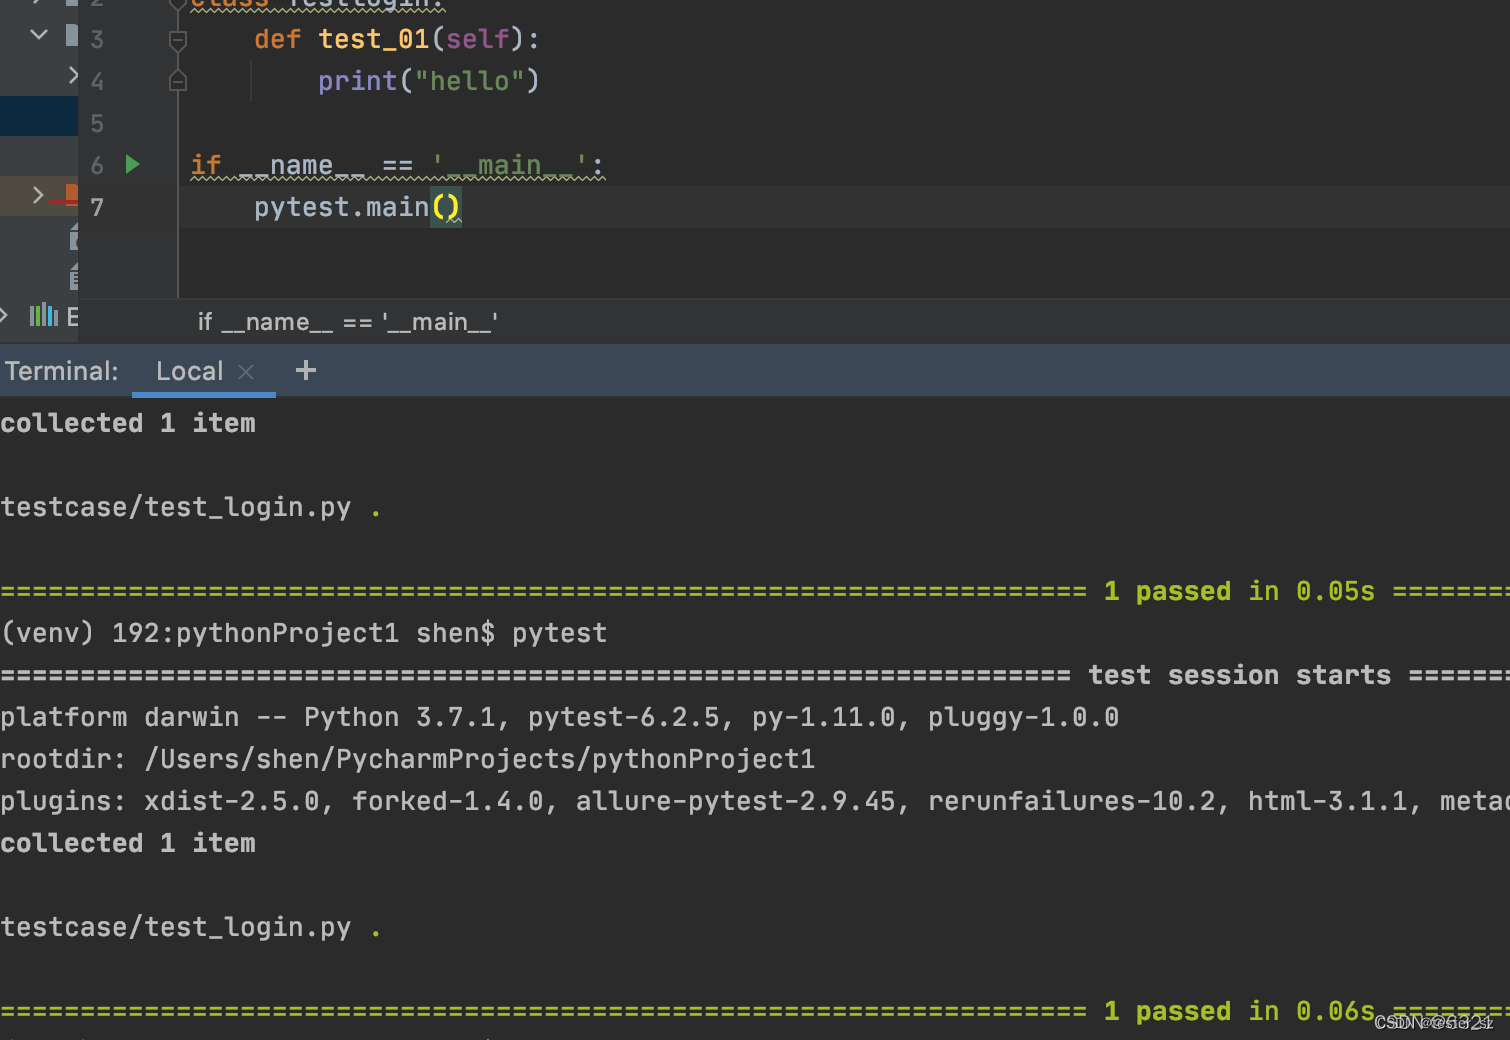Click the Terminal: panel label
Image resolution: width=1510 pixels, height=1040 pixels.
tap(61, 371)
